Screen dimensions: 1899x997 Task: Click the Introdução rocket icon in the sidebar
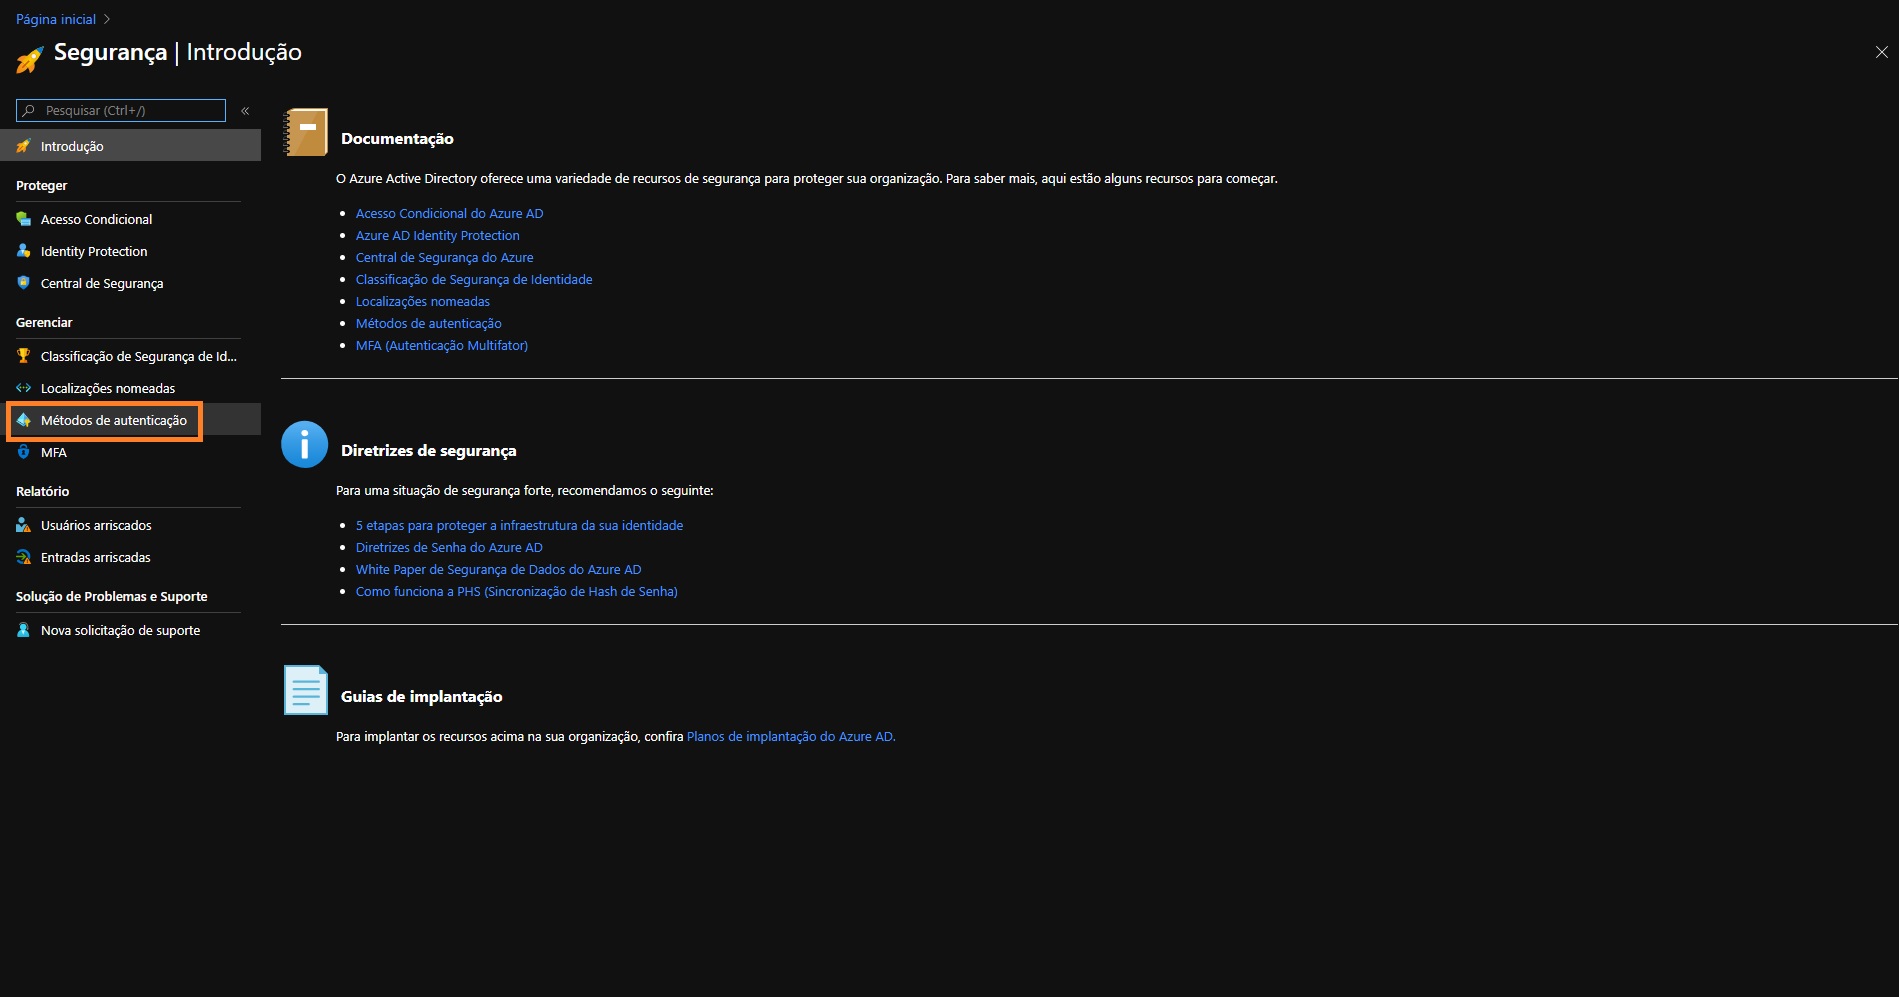[23, 146]
